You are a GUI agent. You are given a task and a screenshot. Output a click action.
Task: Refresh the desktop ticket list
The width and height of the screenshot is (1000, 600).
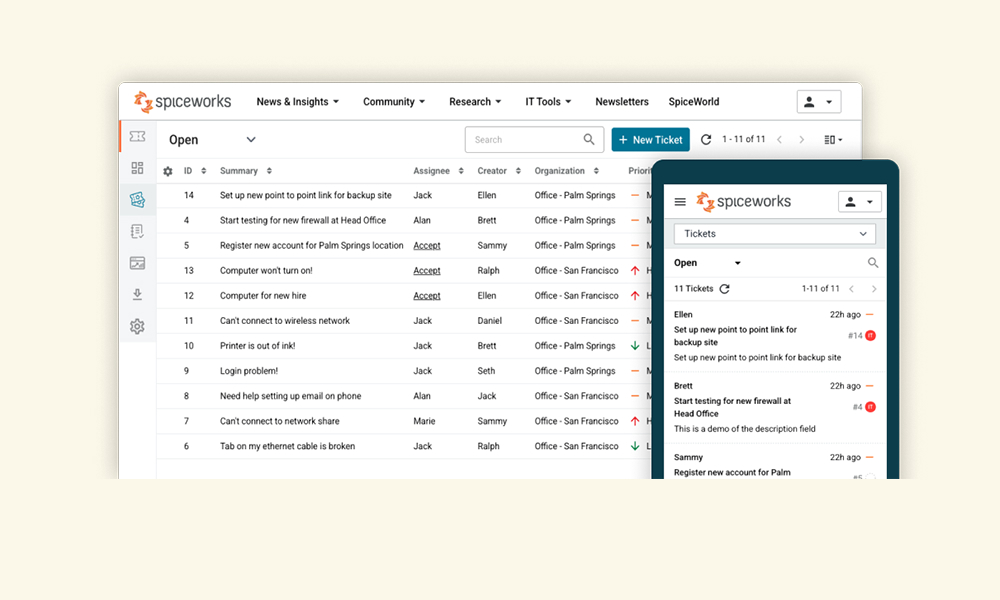click(705, 139)
